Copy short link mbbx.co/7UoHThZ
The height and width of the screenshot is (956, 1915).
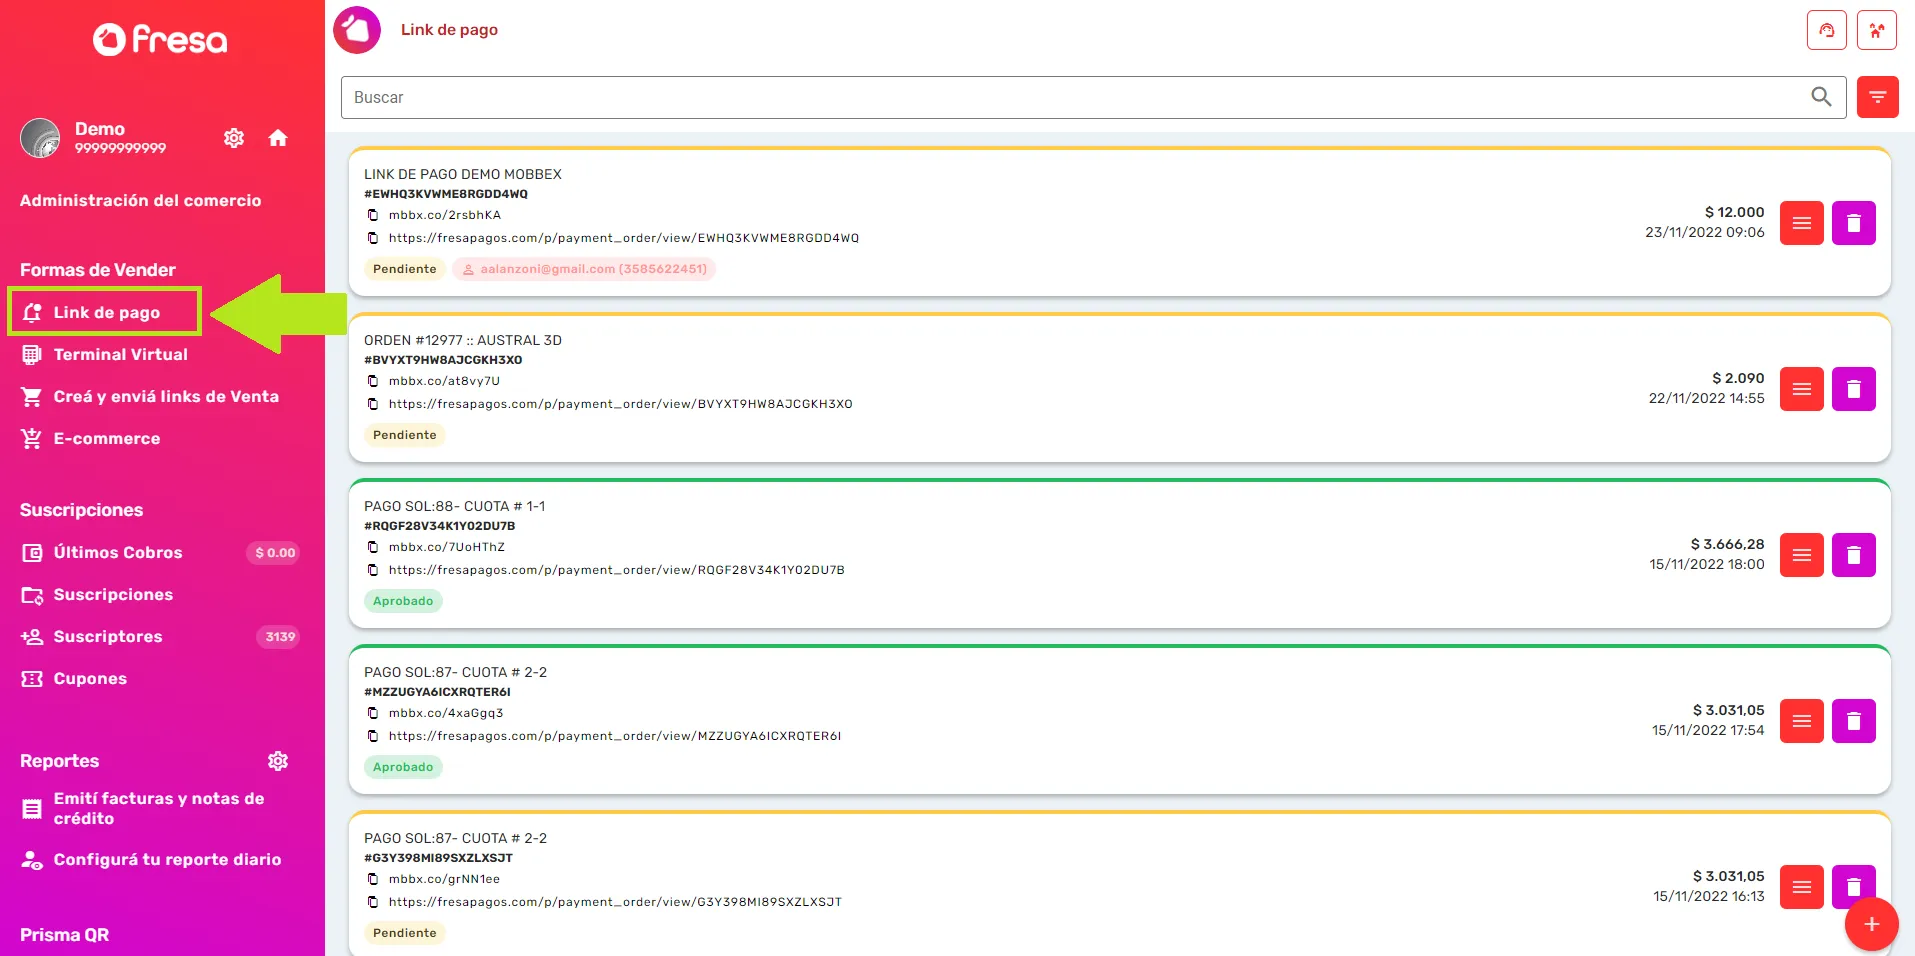[373, 547]
